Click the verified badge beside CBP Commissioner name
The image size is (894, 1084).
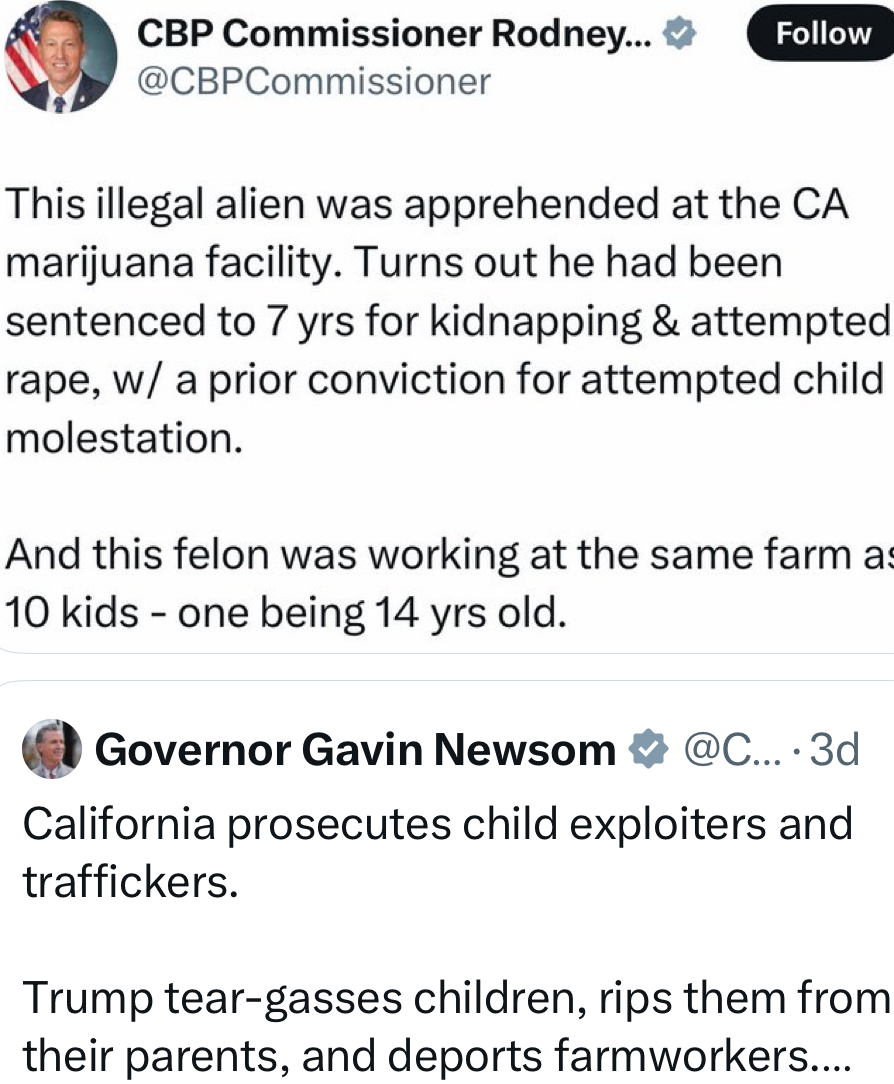click(679, 35)
